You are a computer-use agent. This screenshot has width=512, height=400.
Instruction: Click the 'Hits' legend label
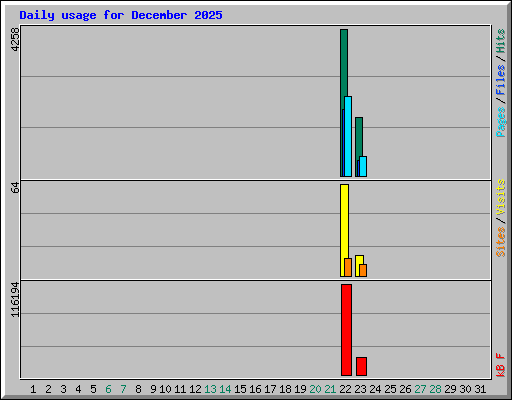pyautogui.click(x=501, y=41)
